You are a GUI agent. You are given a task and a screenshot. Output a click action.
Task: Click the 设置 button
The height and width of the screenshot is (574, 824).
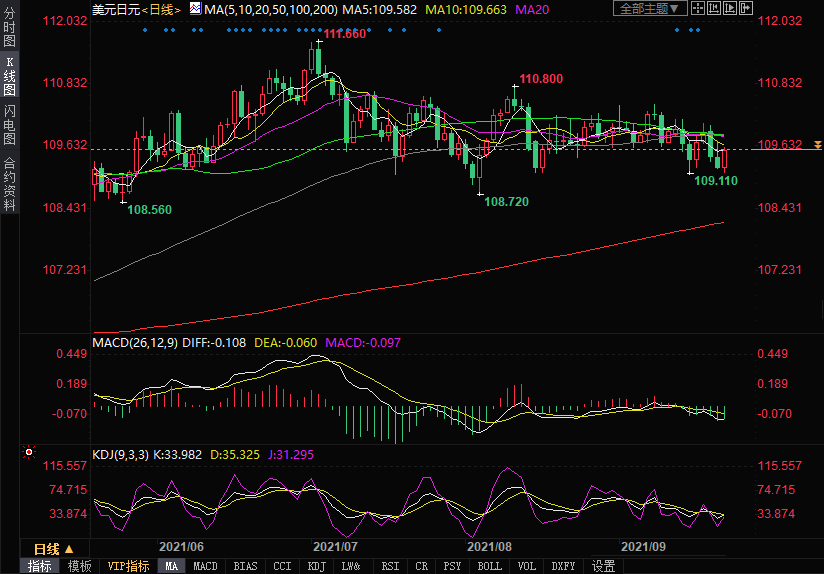[x=603, y=566]
